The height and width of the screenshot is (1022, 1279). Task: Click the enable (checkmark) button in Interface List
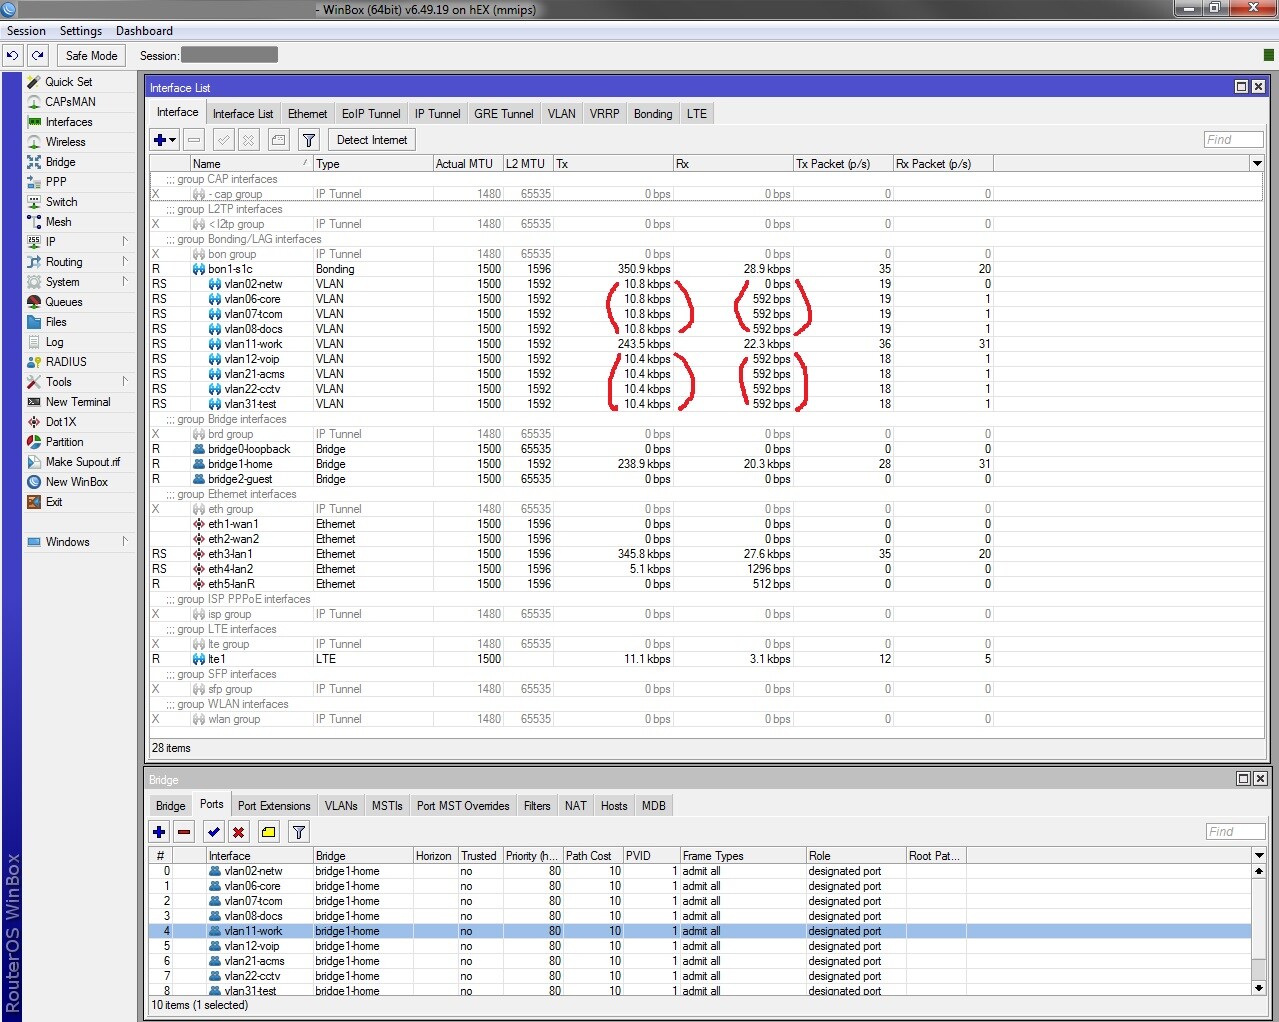click(224, 140)
